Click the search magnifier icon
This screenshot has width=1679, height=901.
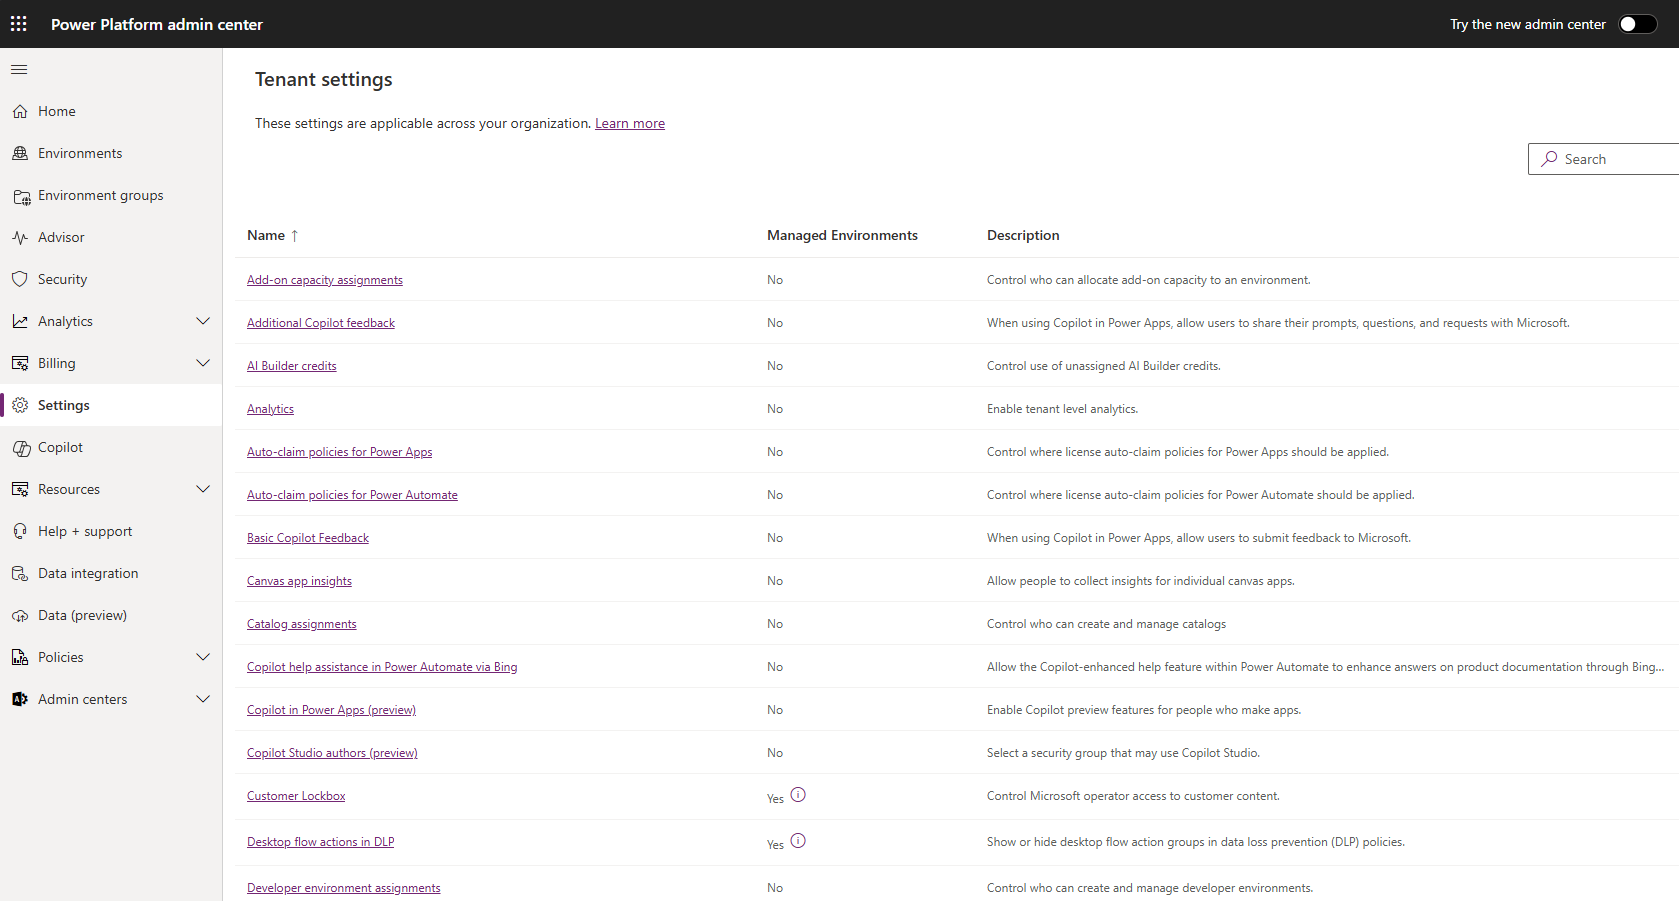[1549, 159]
